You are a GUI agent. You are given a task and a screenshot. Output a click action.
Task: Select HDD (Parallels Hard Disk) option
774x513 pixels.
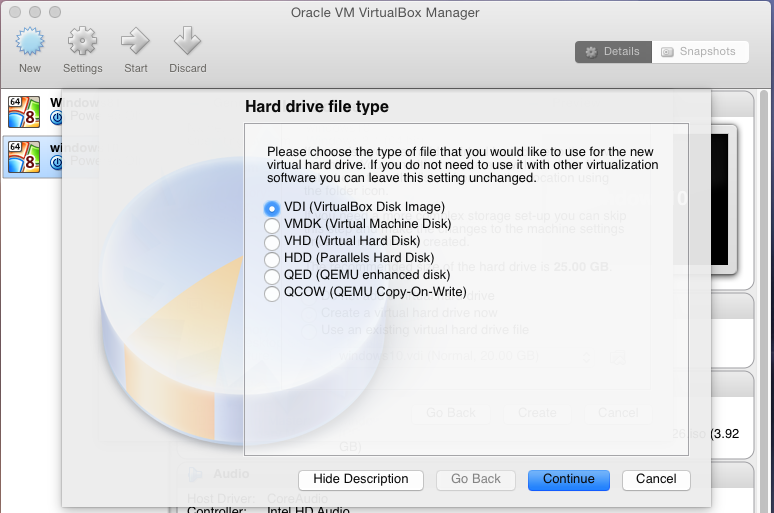point(271,259)
